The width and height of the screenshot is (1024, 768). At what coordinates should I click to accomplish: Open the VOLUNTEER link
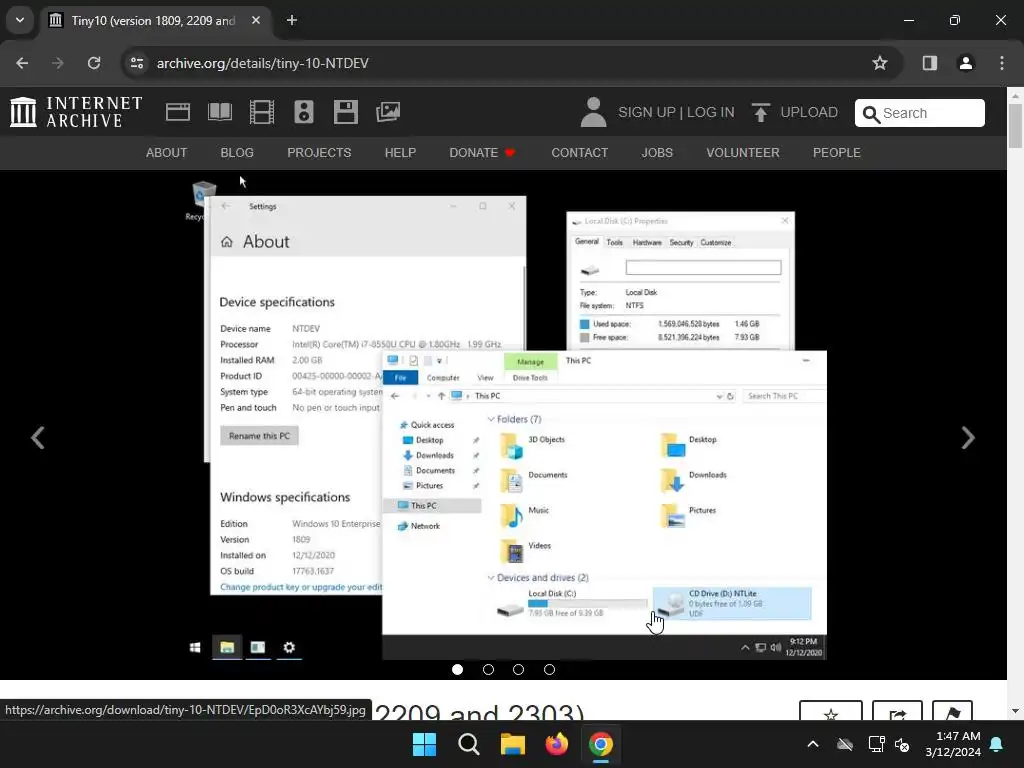point(743,153)
